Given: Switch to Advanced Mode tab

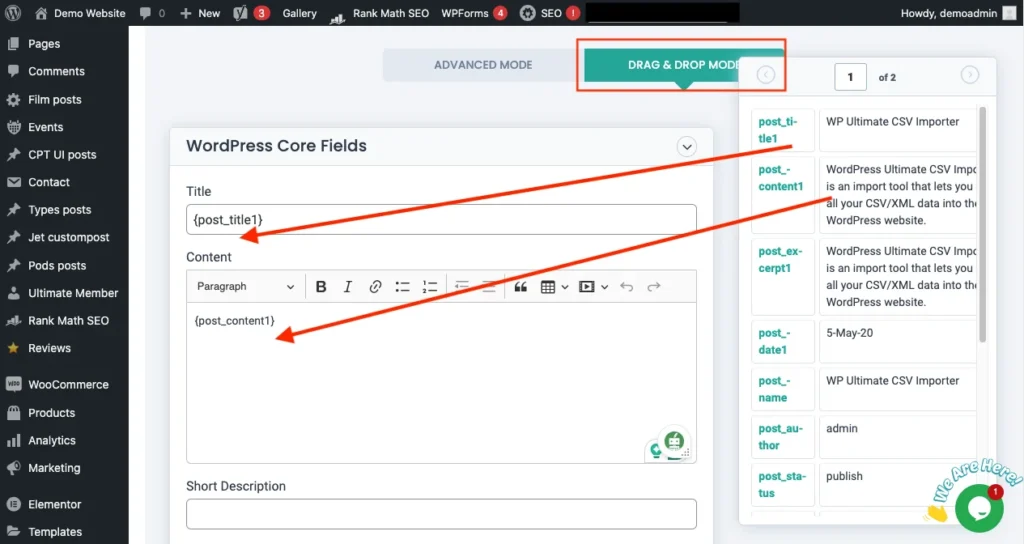Looking at the screenshot, I should (482, 65).
